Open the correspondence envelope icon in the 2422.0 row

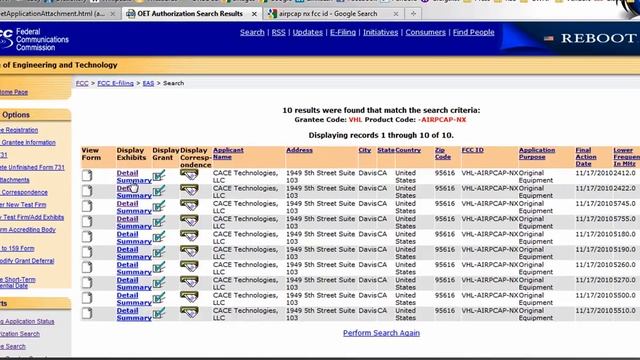pos(189,190)
